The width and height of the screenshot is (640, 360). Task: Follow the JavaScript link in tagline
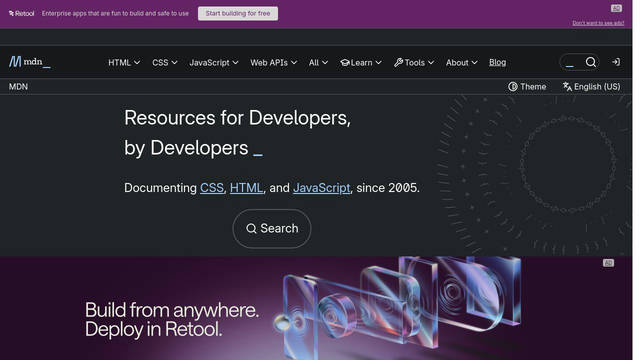coord(321,188)
